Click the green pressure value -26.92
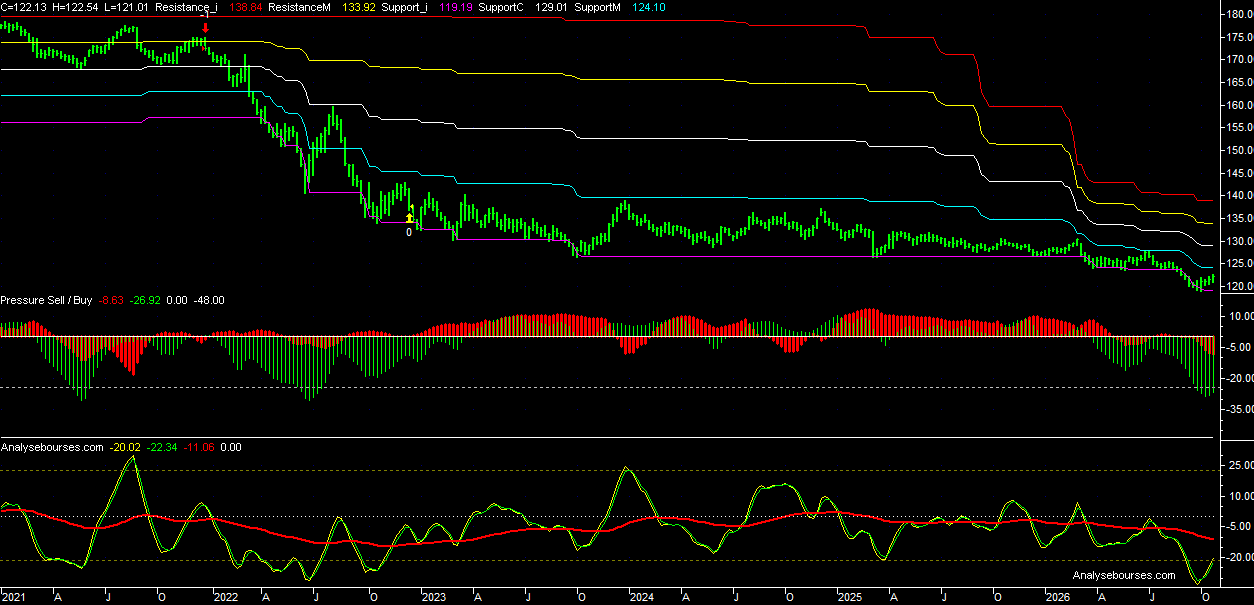Image resolution: width=1254 pixels, height=605 pixels. point(146,300)
